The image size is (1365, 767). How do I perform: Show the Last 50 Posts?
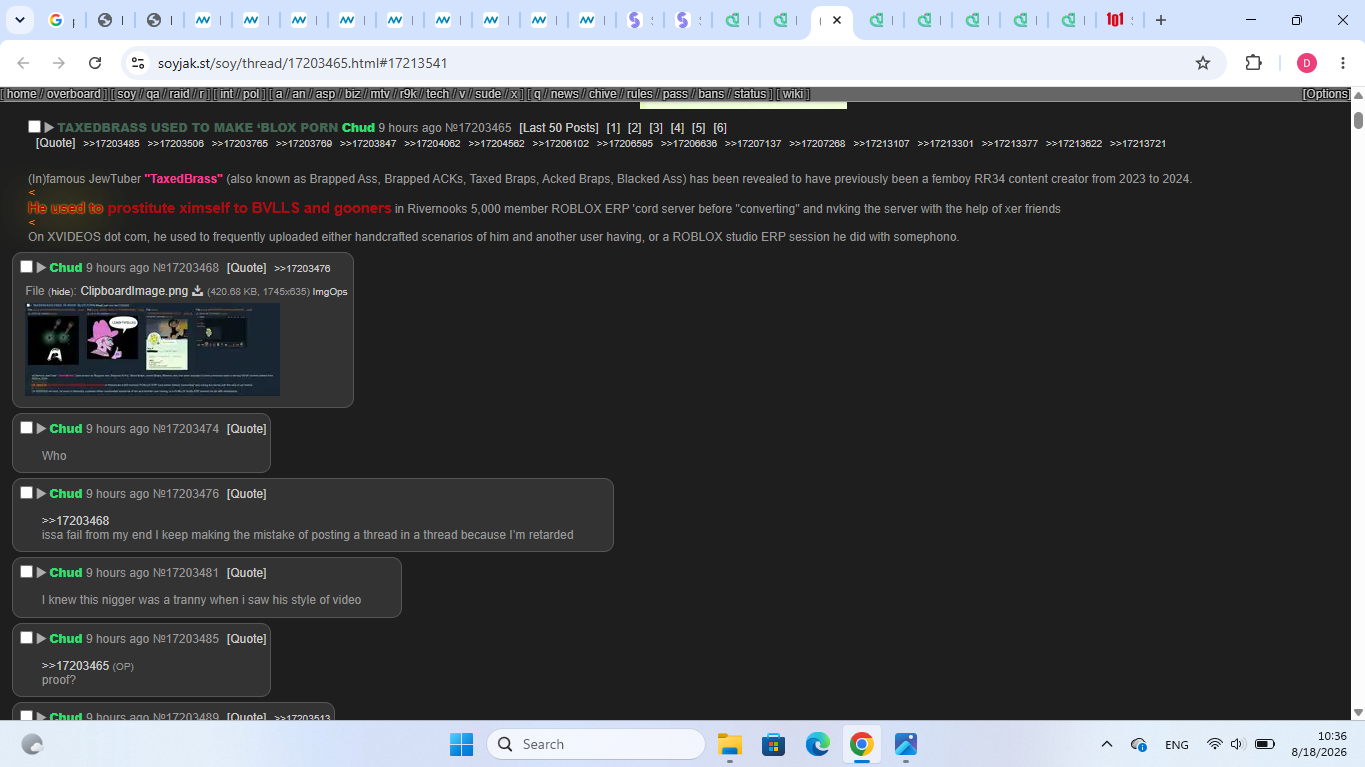(559, 128)
